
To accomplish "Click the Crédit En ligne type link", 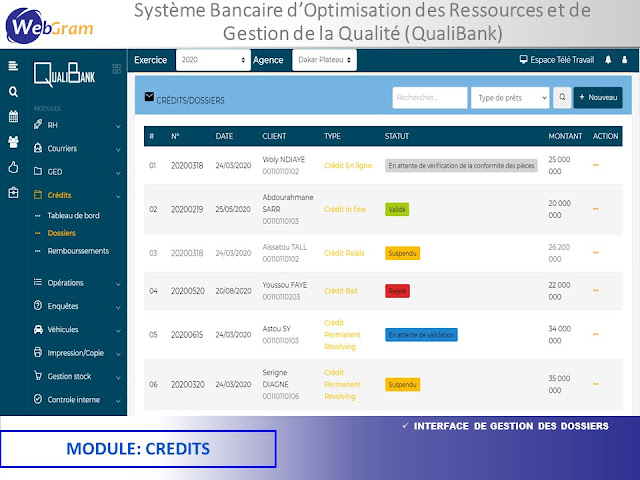I will (348, 165).
